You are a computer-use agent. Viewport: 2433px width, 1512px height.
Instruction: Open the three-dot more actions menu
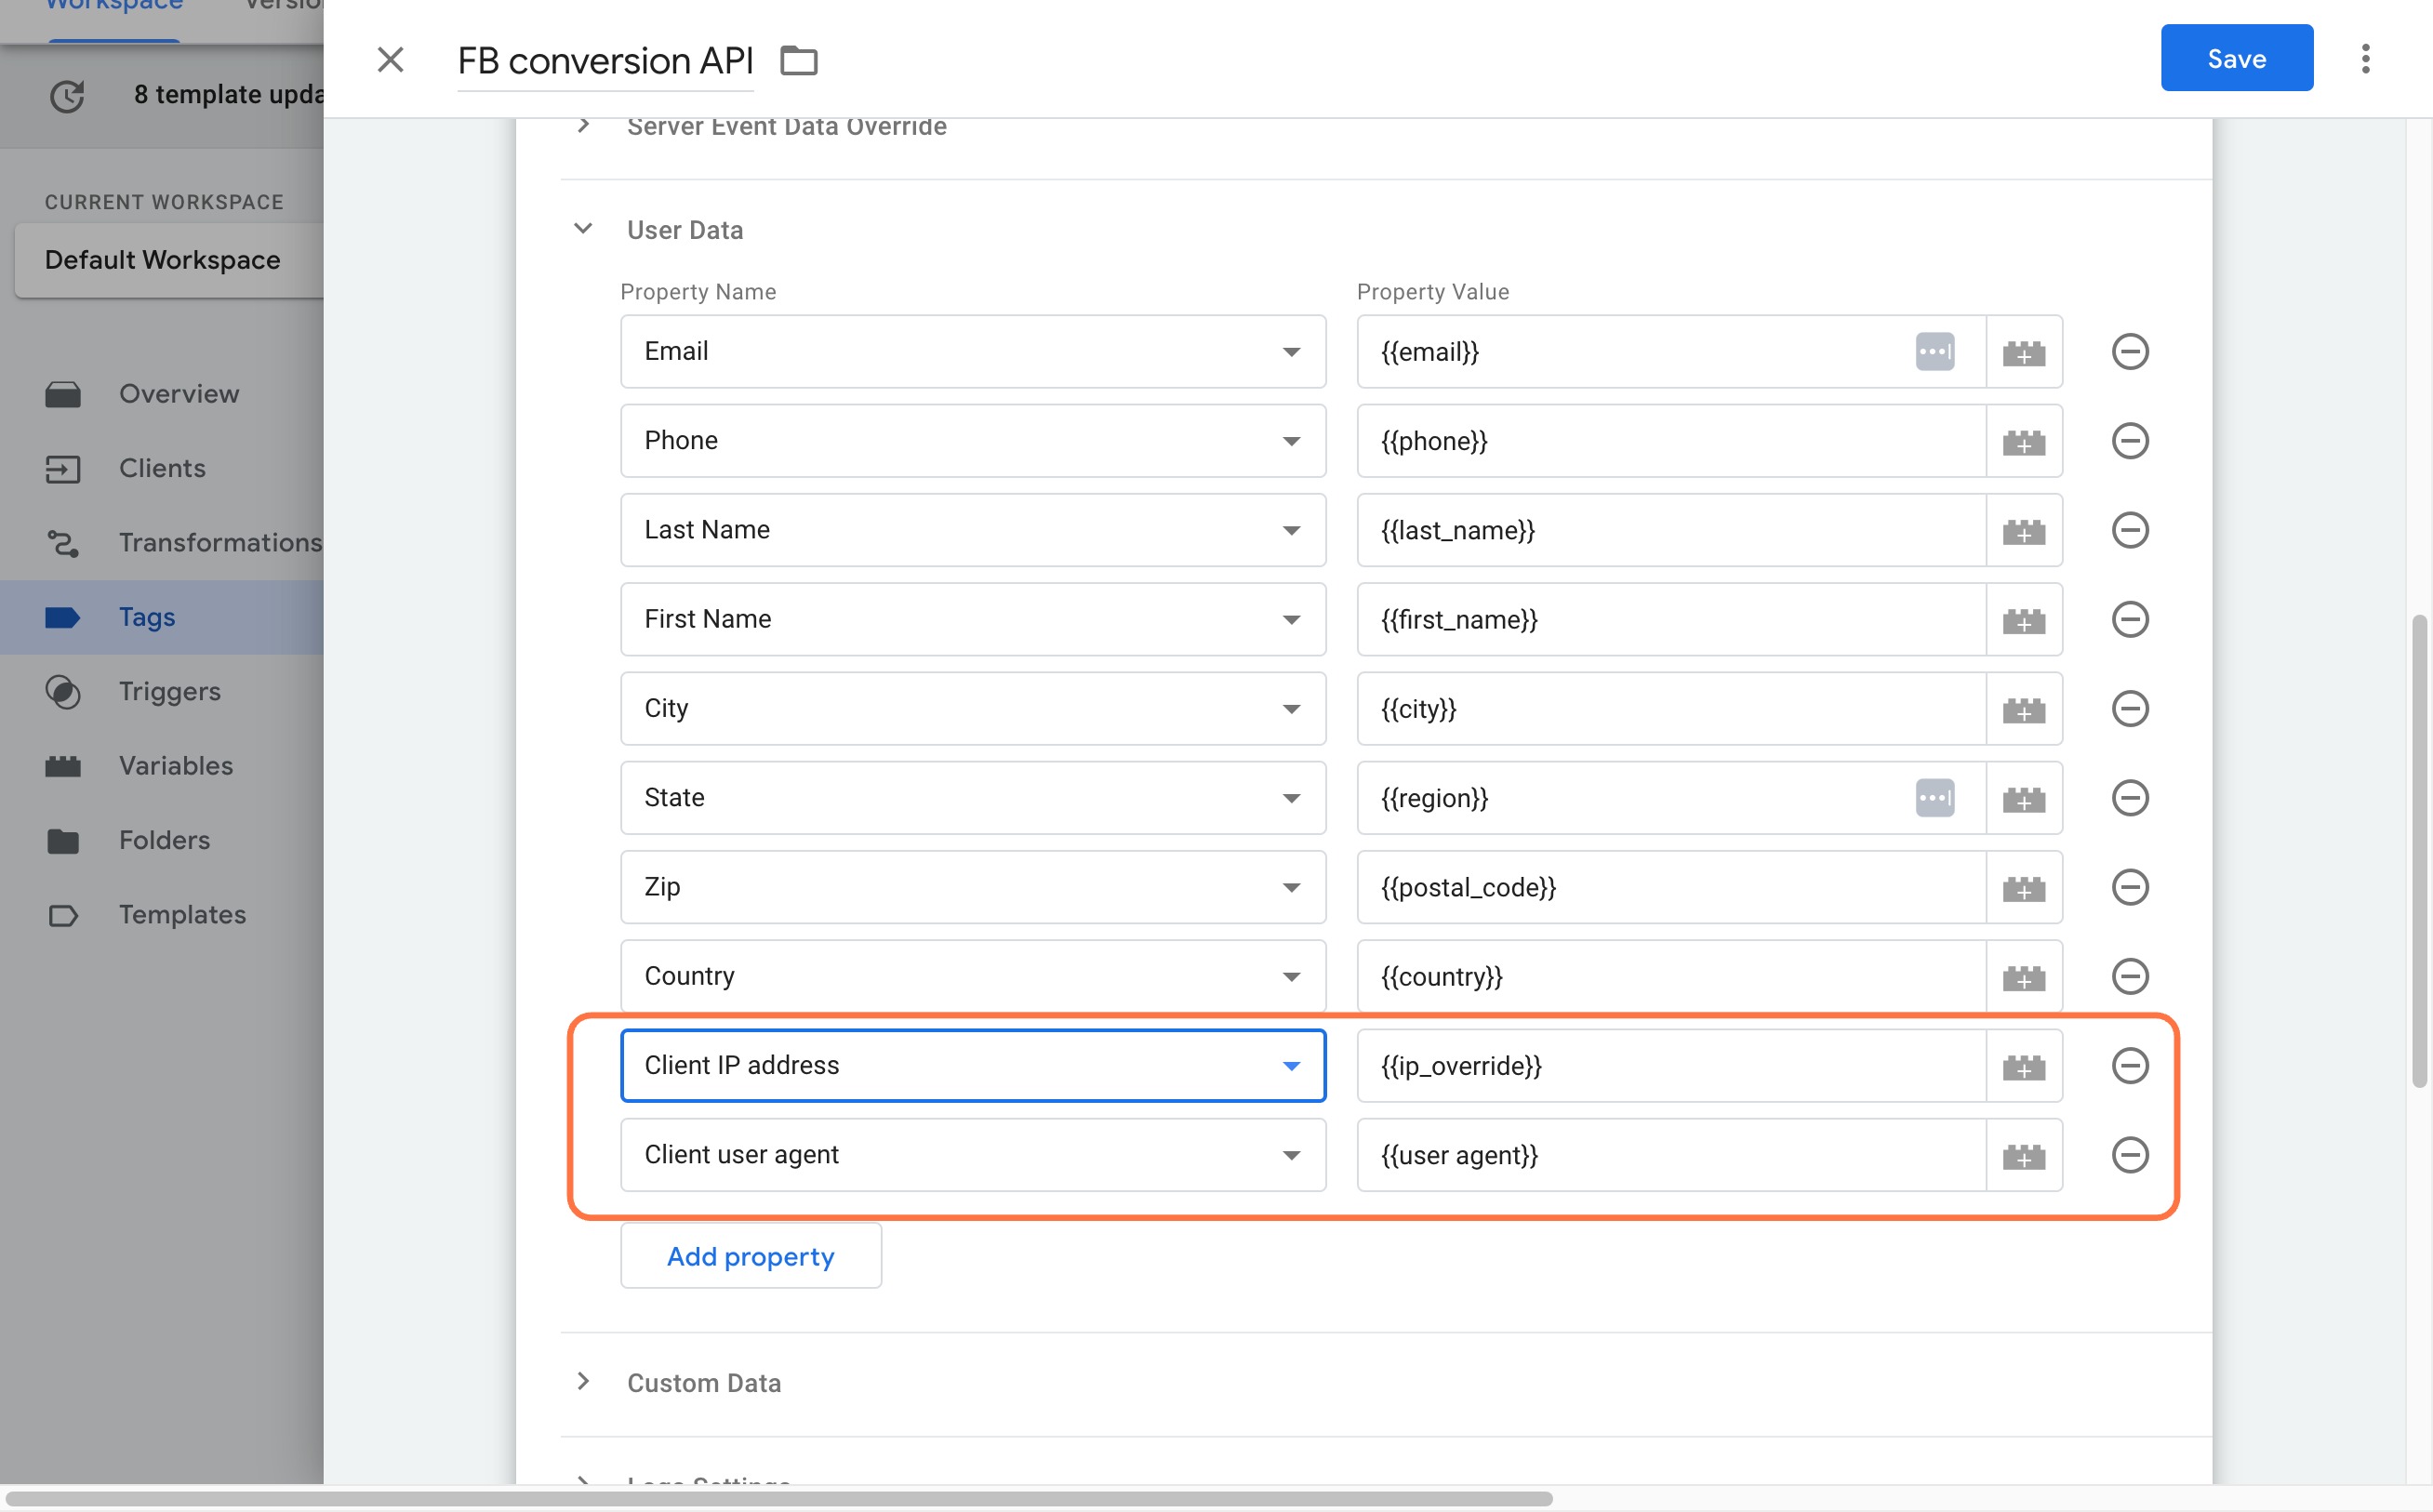2365,59
